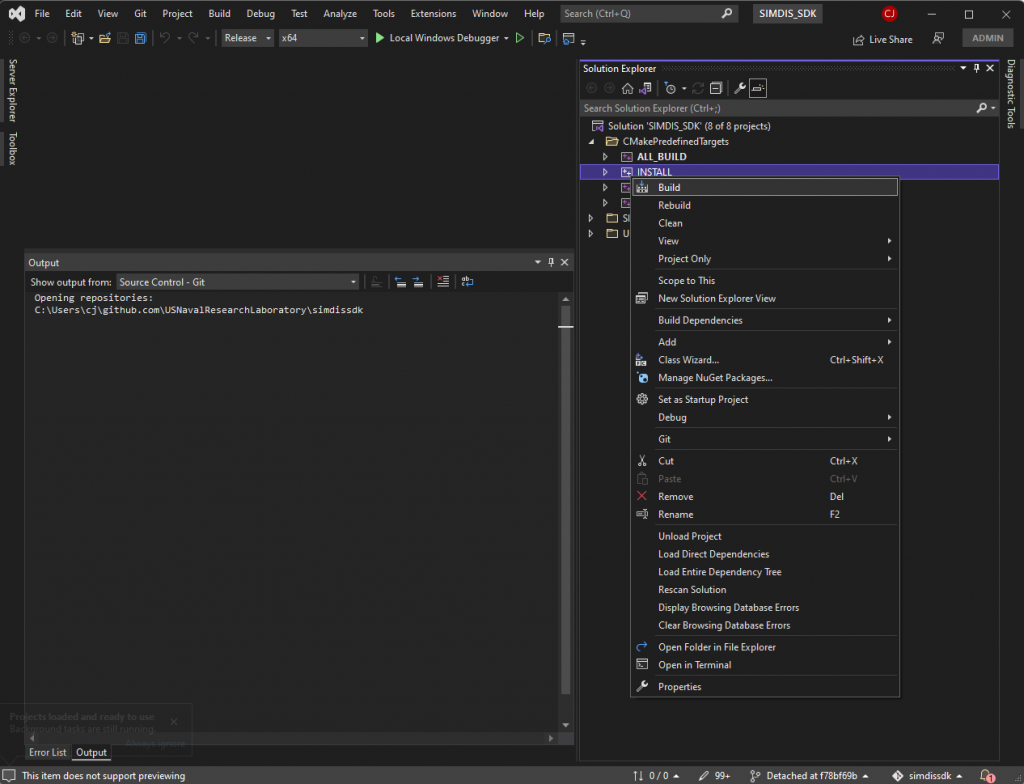Click Start Without Debugging outline play icon
The width and height of the screenshot is (1024, 784).
[x=520, y=38]
